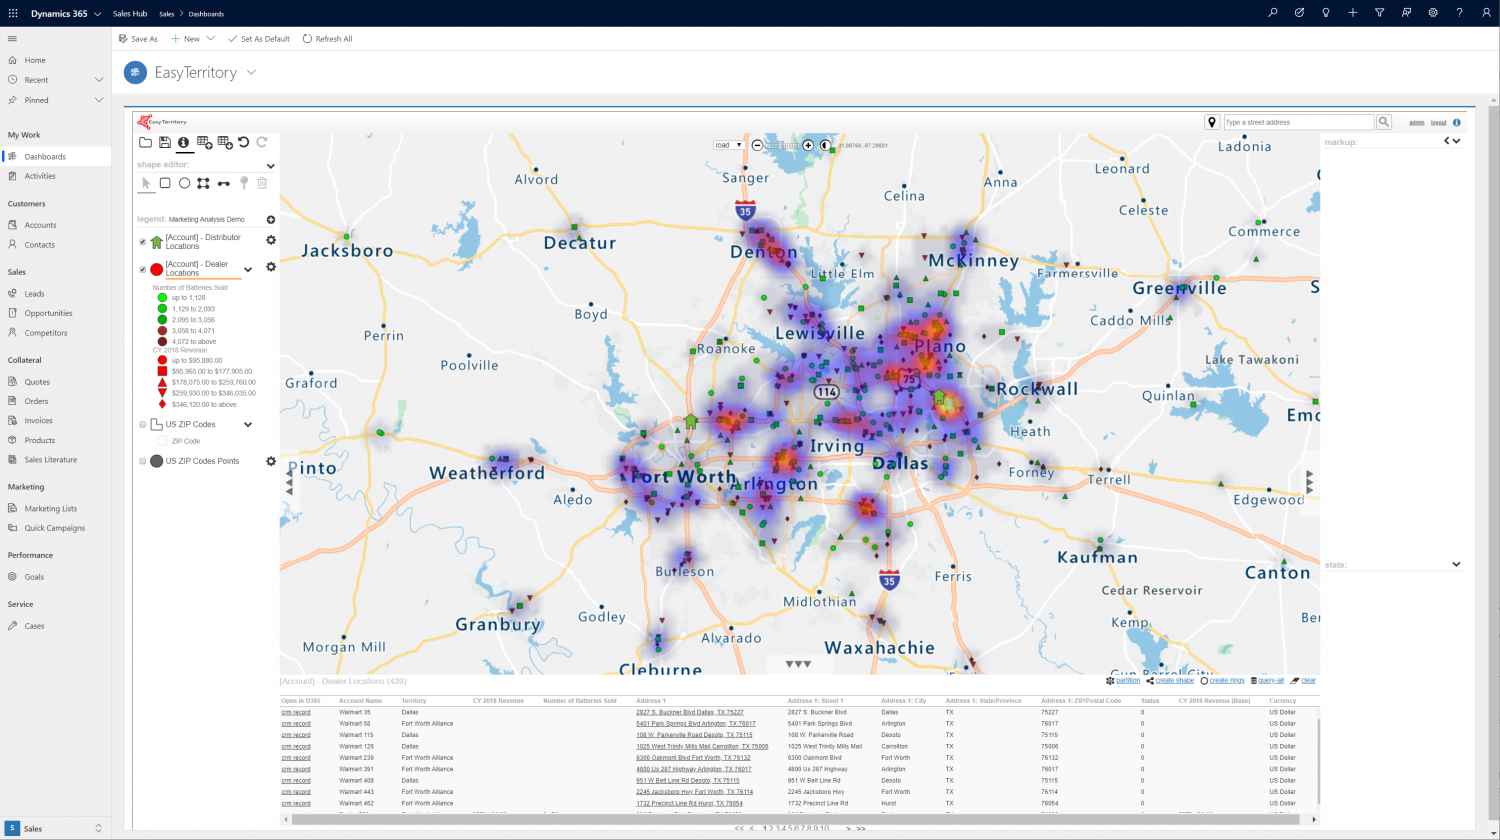The image size is (1500, 840).
Task: Open the settings gear for Dealer Locations layer
Action: (270, 267)
